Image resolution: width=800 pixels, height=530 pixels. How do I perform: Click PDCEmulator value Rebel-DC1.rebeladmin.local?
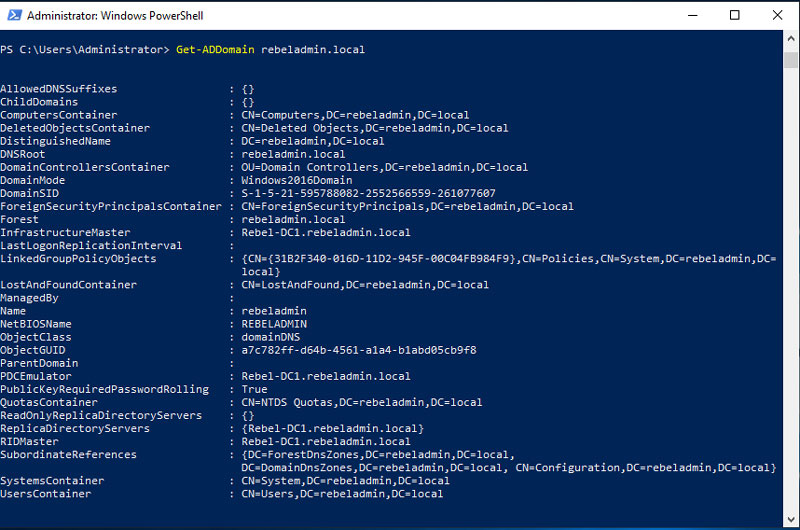pyautogui.click(x=326, y=376)
